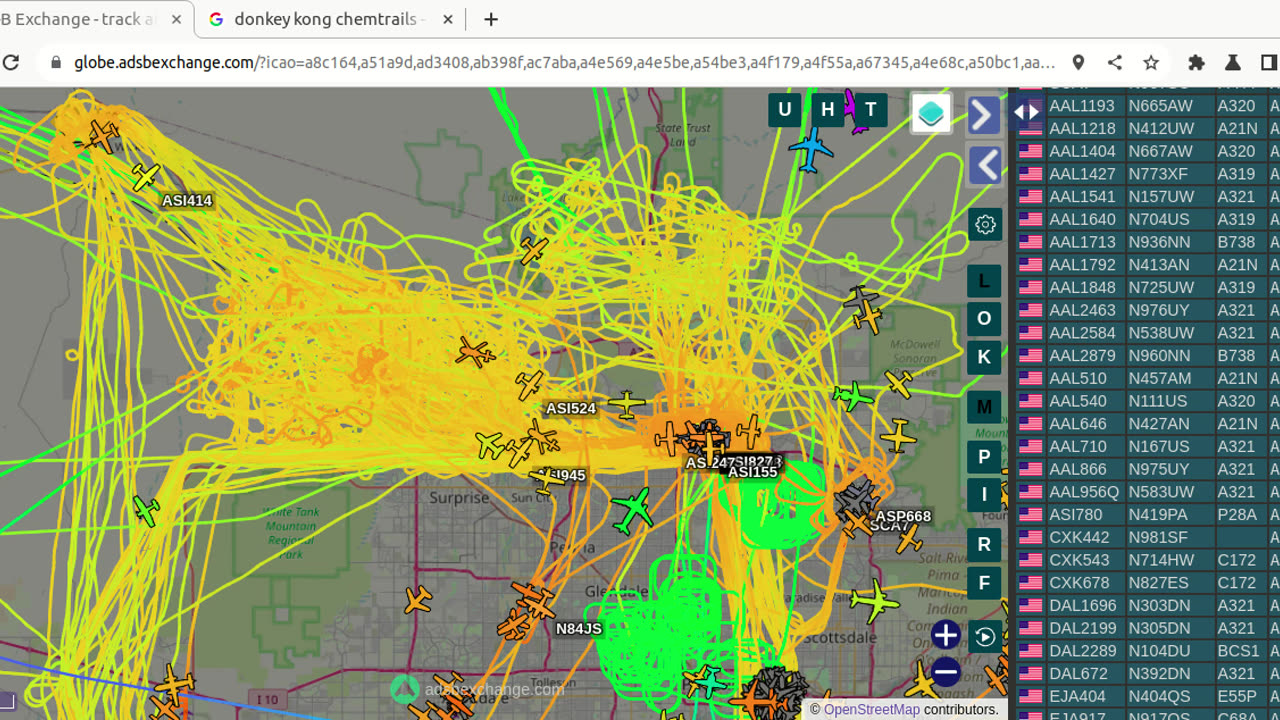
Task: Click the F follow button
Action: (984, 583)
